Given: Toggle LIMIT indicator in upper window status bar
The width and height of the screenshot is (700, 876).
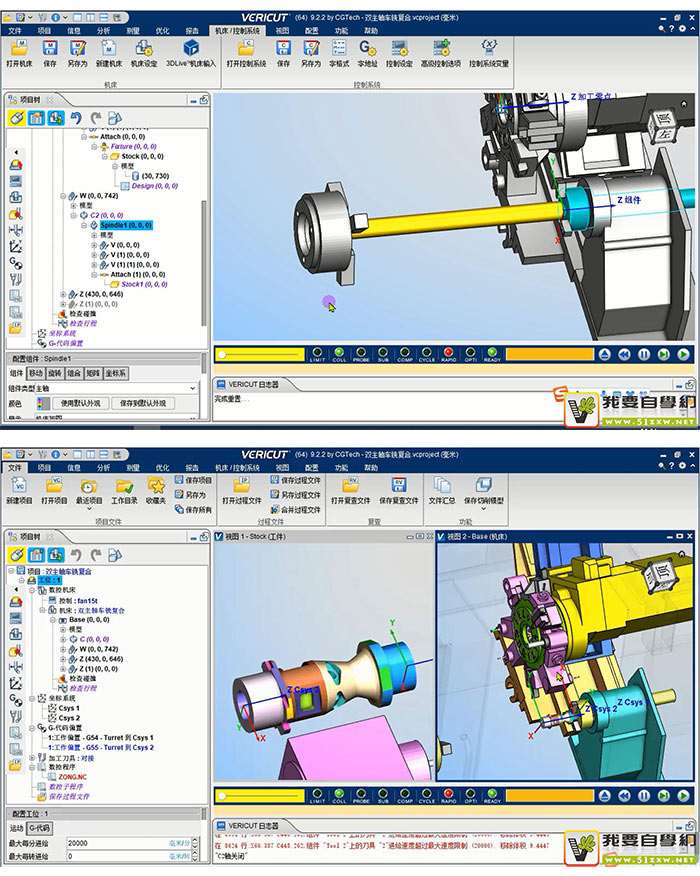Looking at the screenshot, I should click(317, 353).
